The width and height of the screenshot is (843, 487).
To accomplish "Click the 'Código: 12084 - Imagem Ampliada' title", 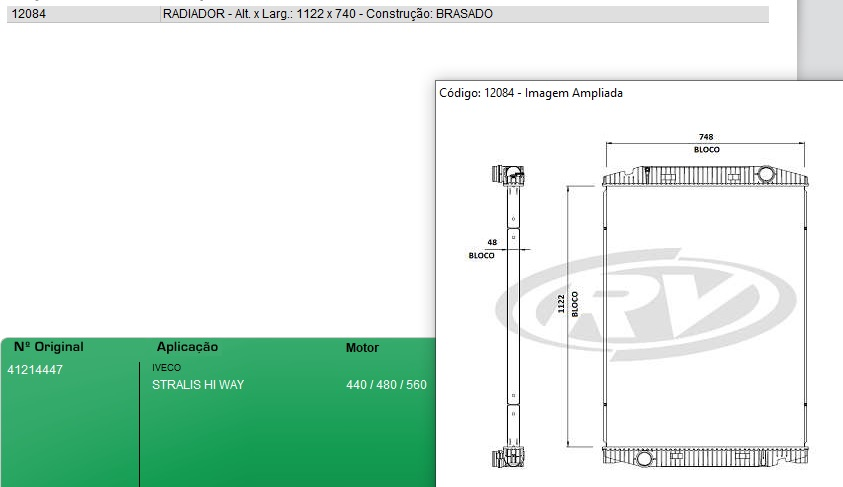I will (531, 93).
